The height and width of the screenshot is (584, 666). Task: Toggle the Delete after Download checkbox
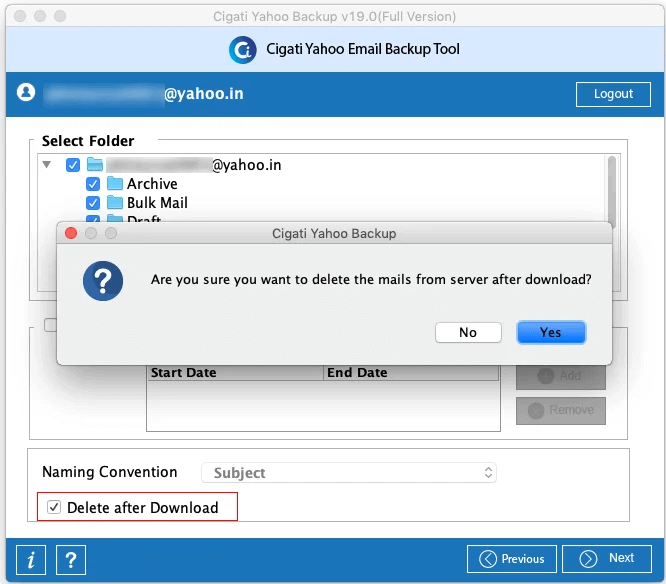[x=54, y=507]
